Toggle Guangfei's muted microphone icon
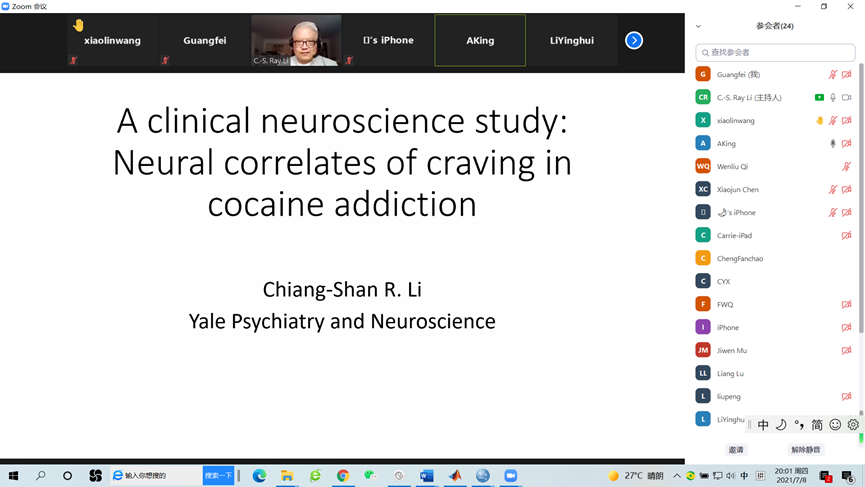865x487 pixels. point(832,75)
